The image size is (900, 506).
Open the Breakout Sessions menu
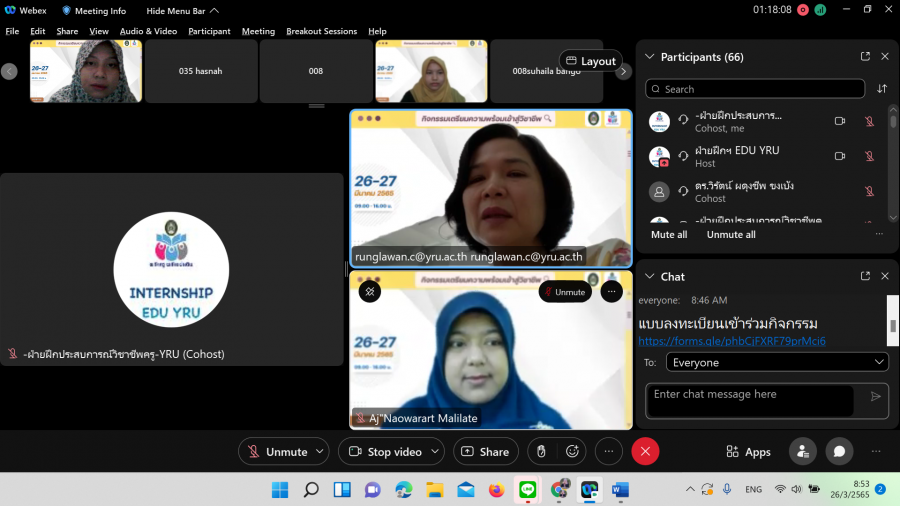point(321,31)
